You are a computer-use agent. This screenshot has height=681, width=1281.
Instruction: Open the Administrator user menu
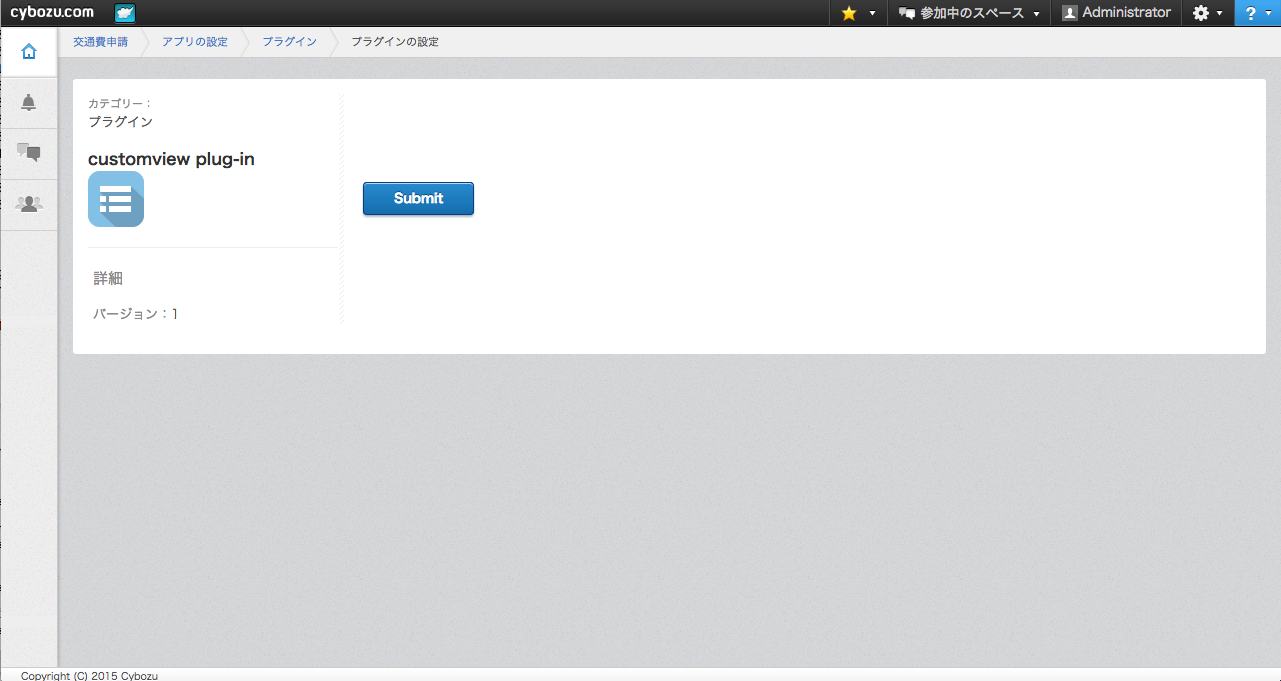click(x=1116, y=13)
